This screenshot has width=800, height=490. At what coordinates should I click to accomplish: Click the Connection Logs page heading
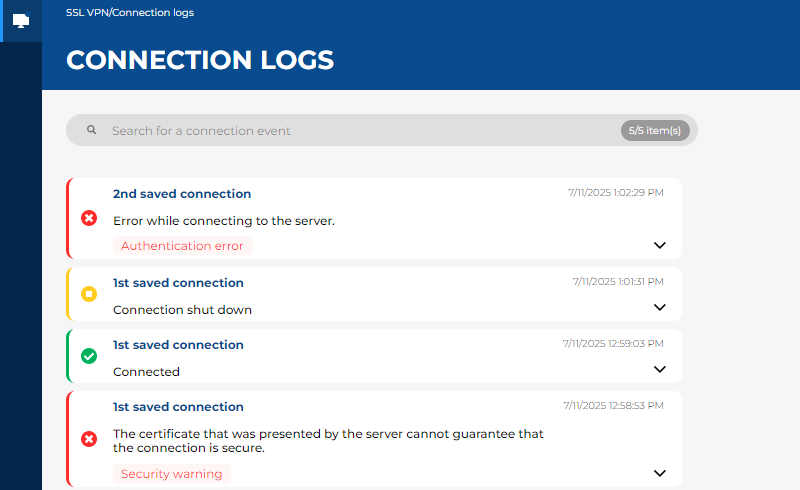point(200,60)
